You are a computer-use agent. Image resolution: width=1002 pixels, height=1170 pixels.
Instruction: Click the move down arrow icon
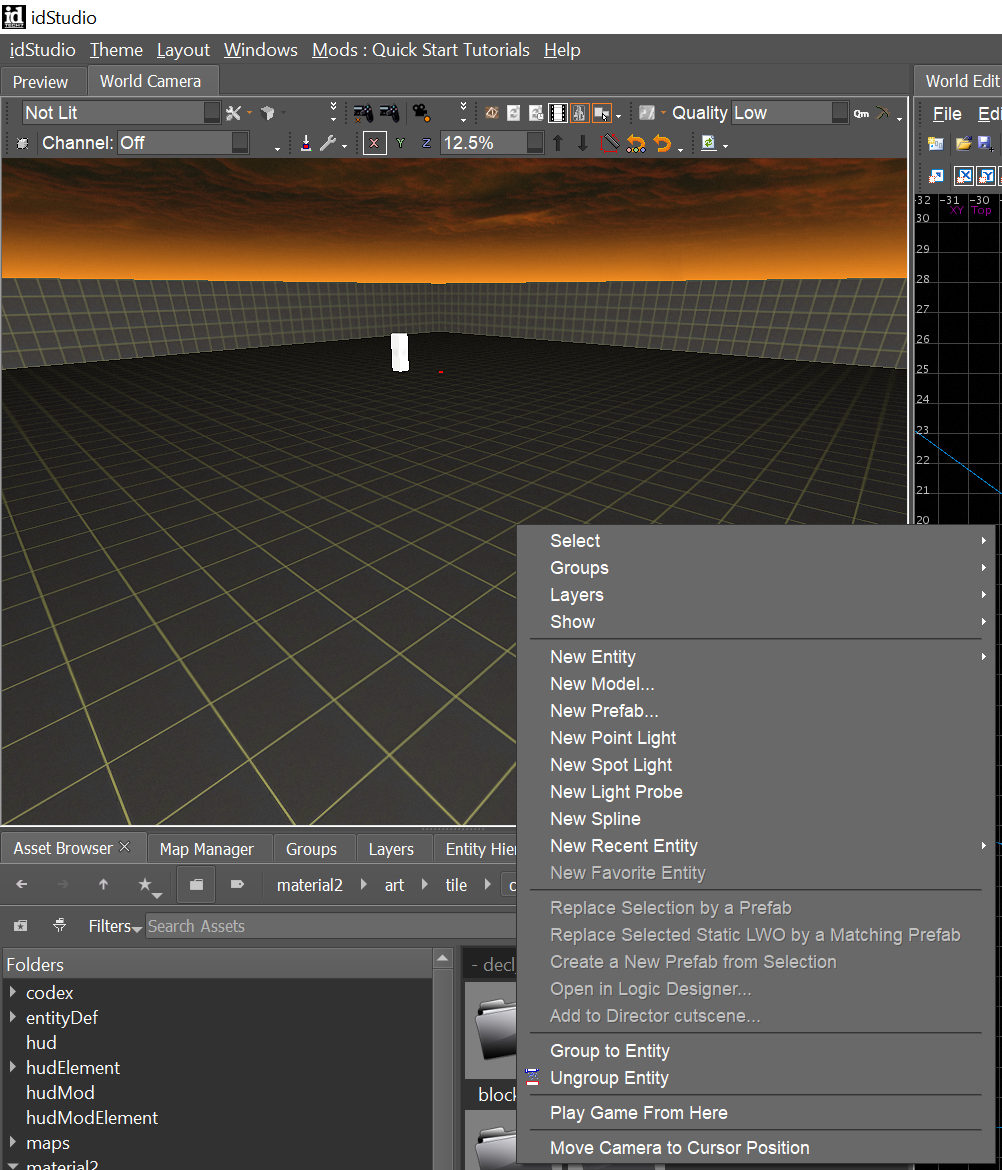tap(583, 143)
